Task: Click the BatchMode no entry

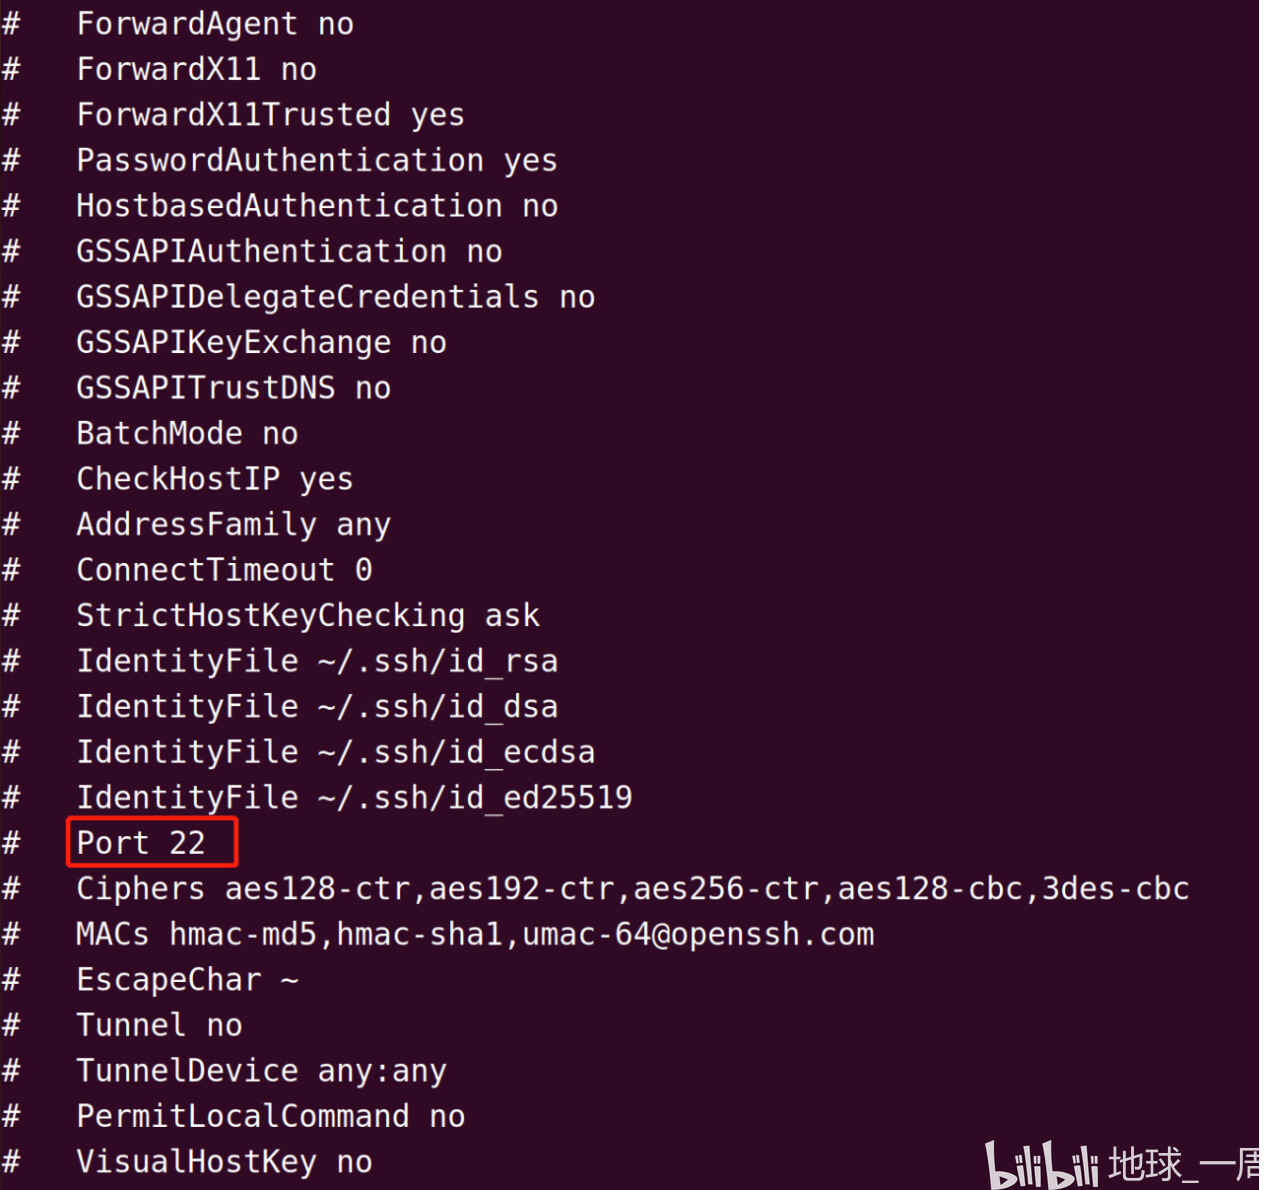Action: click(x=187, y=433)
